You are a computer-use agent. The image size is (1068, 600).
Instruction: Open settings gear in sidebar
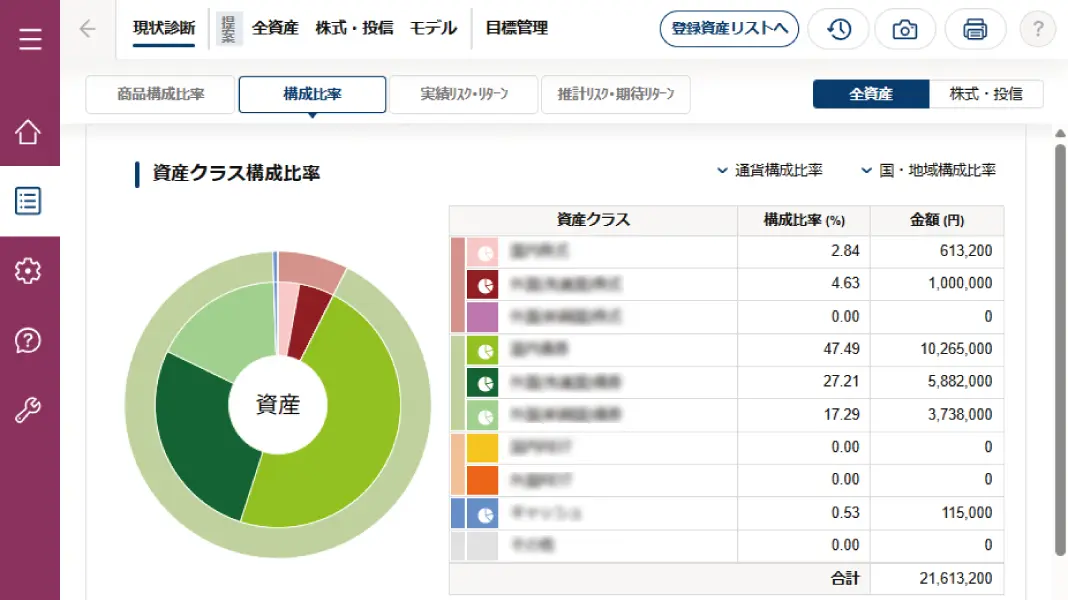(28, 271)
